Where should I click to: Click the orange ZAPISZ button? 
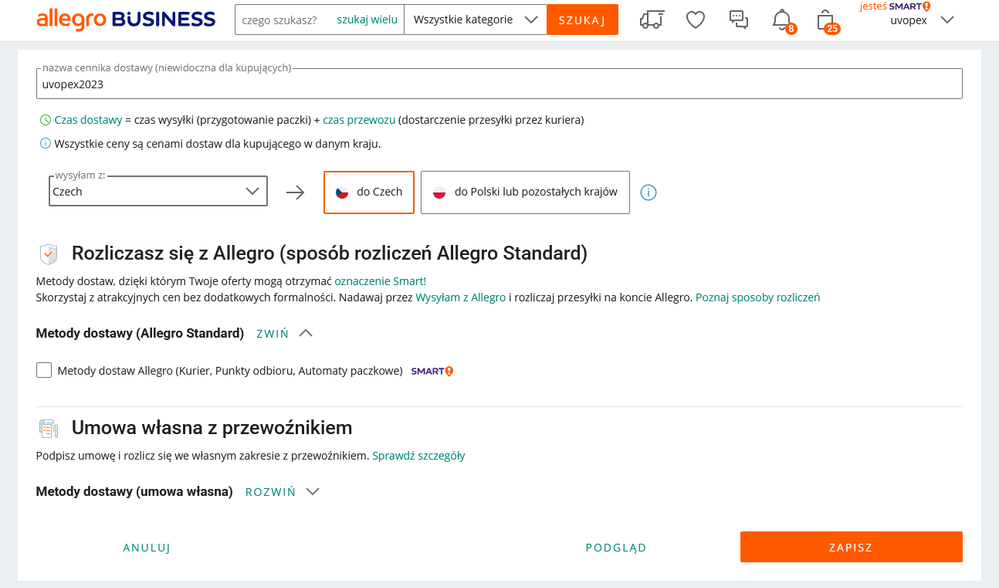pos(851,547)
